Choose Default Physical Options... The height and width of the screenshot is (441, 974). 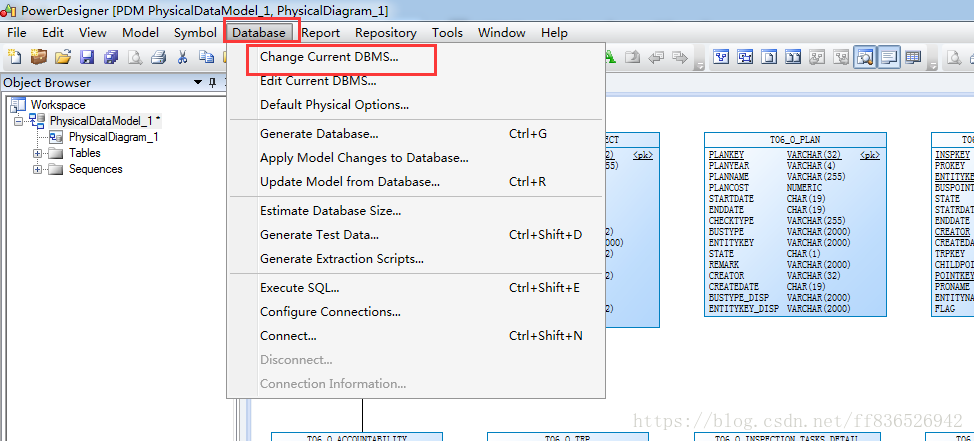click(x=416, y=105)
